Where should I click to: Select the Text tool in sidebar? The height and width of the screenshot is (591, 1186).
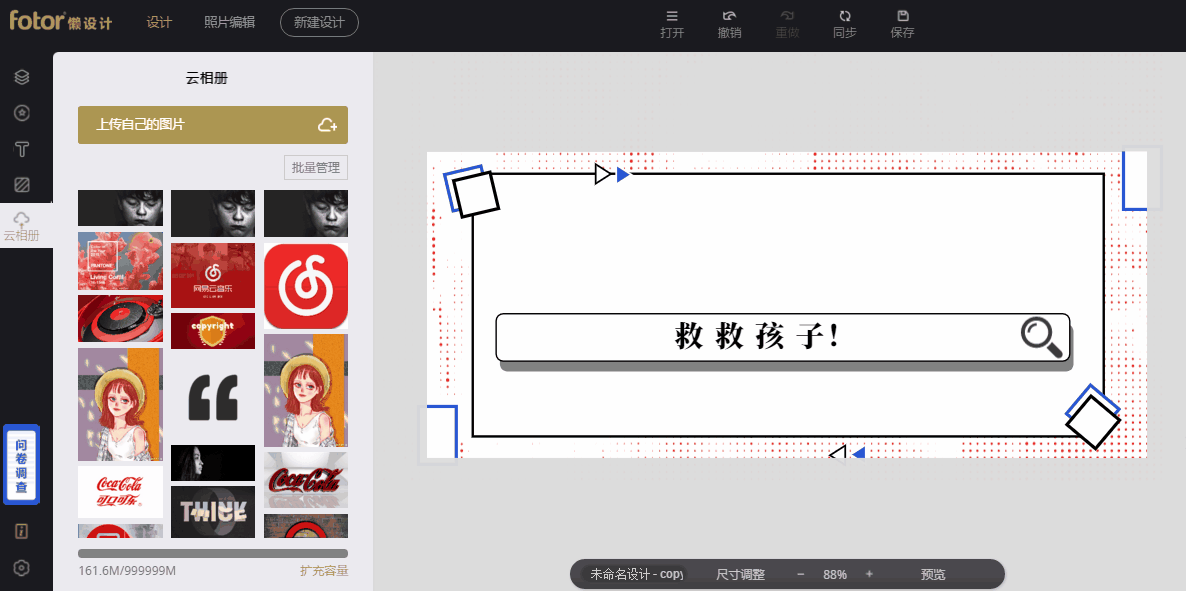pos(21,149)
